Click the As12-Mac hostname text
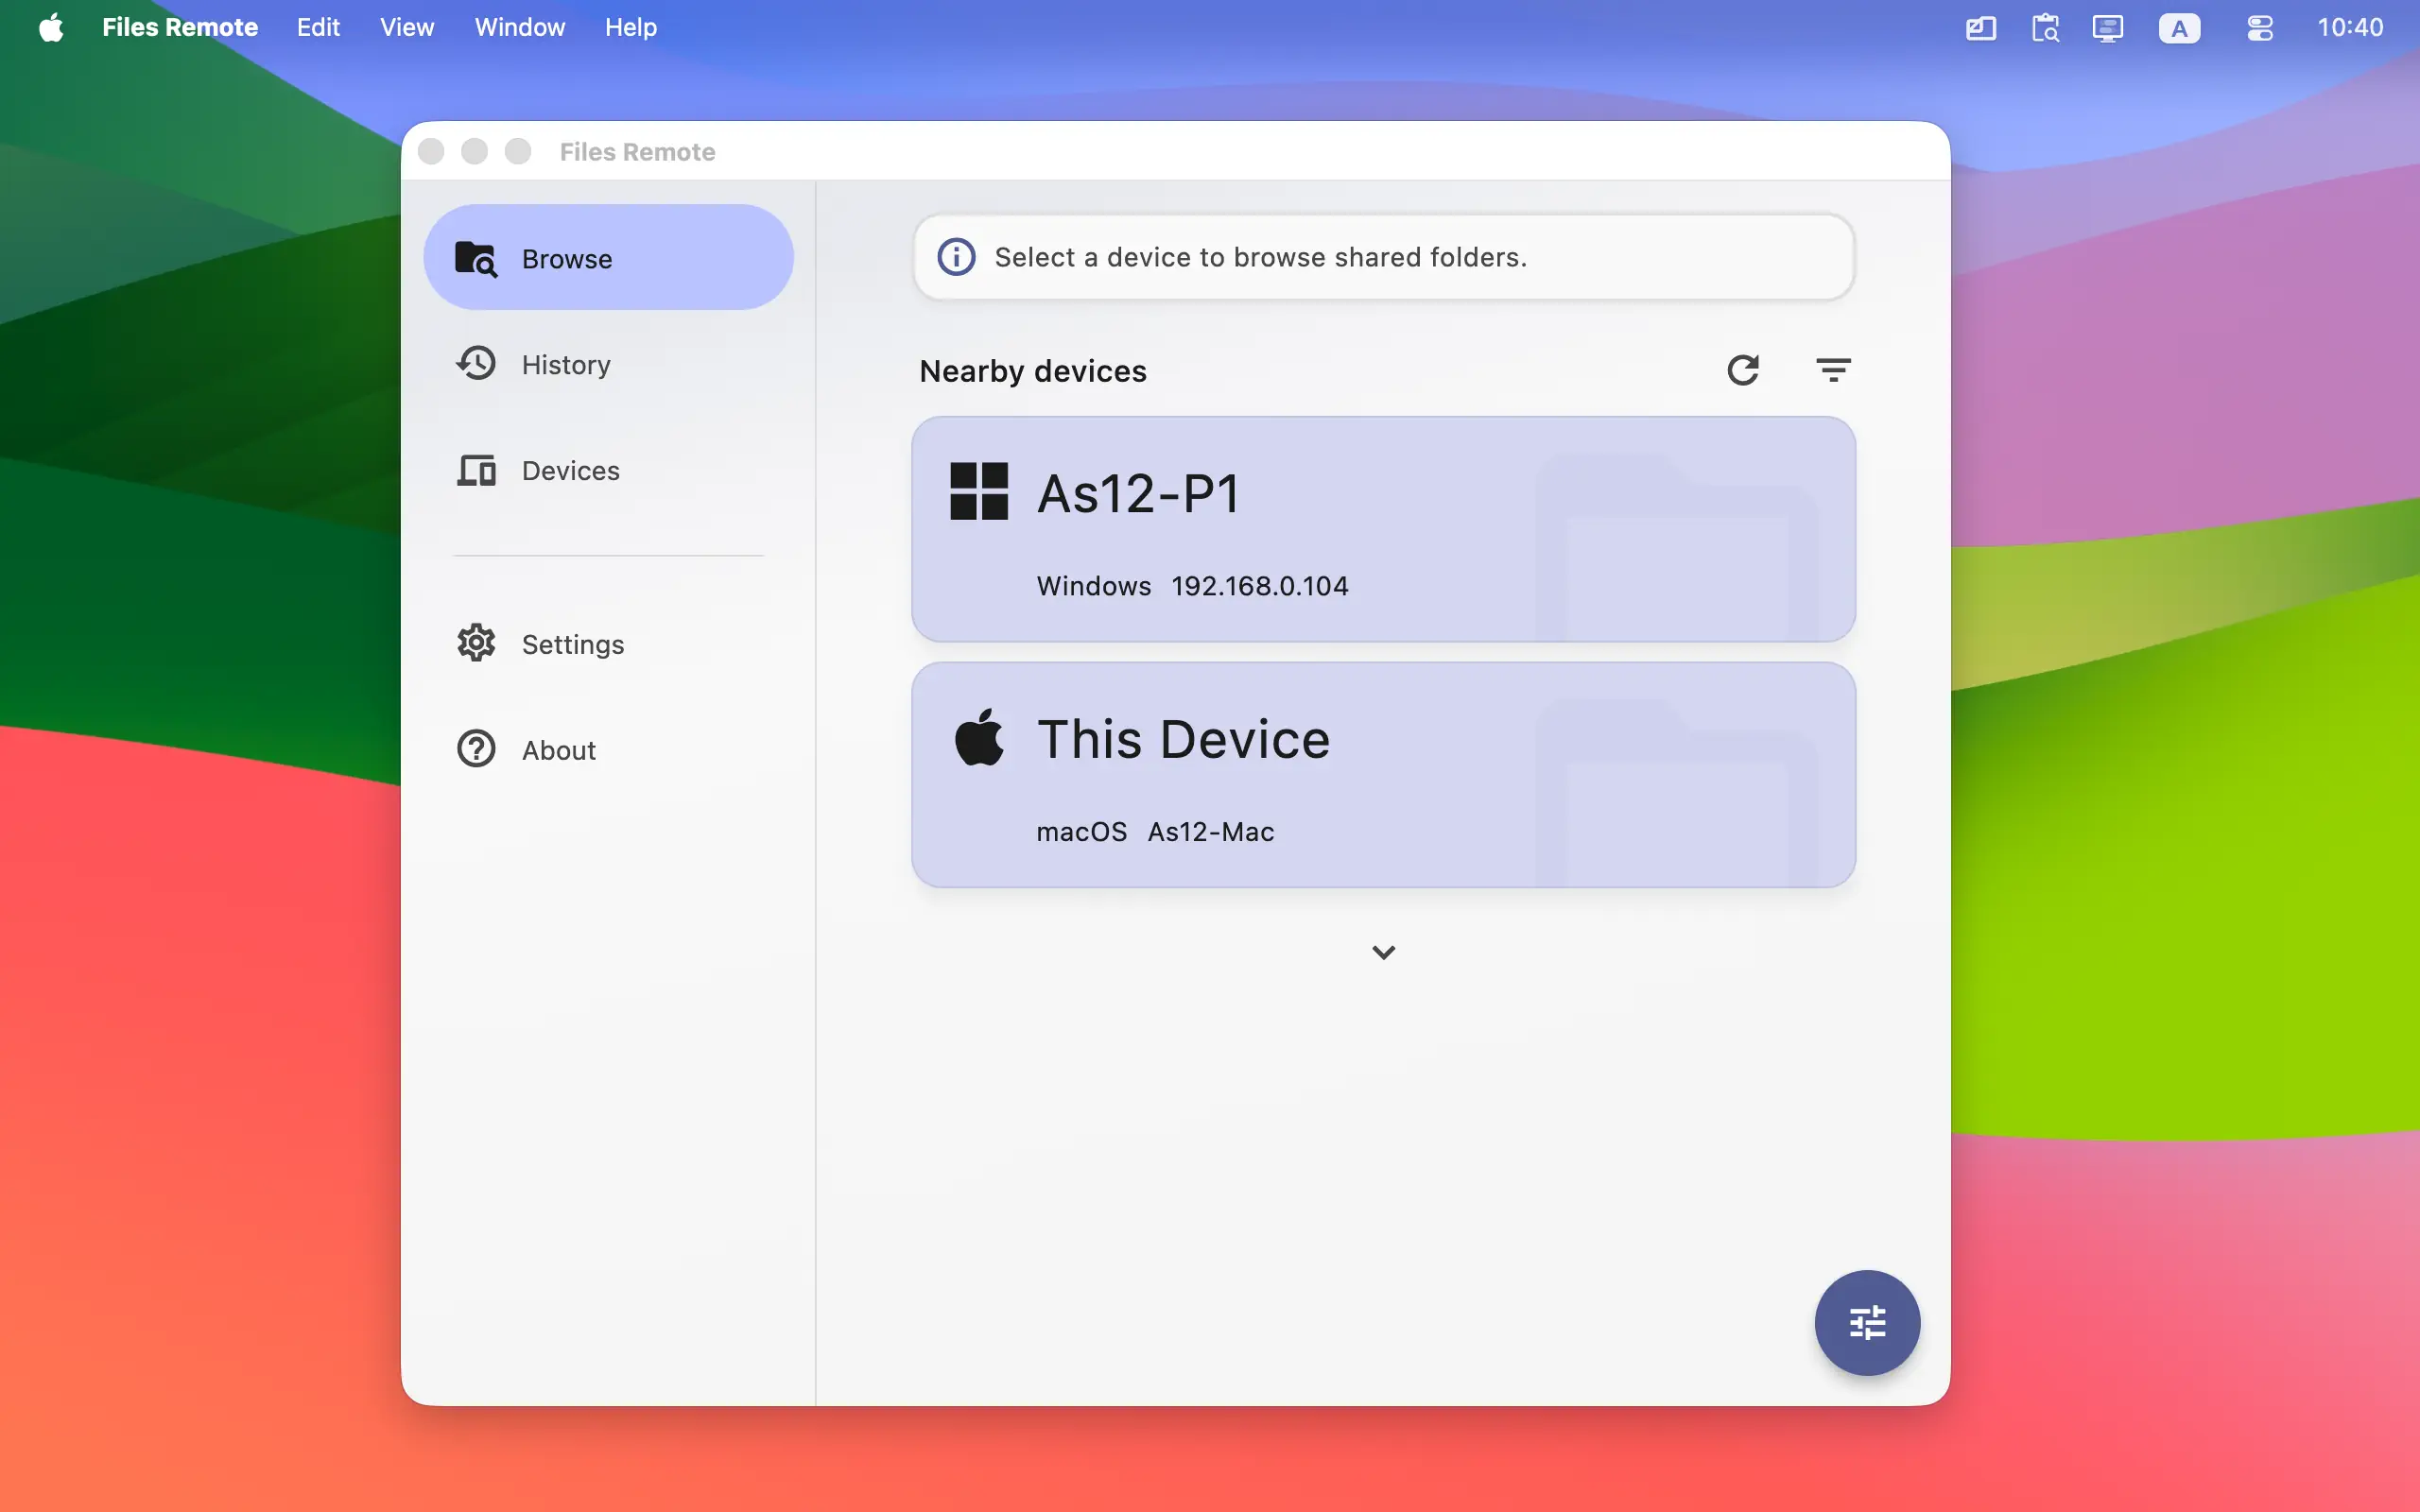Image resolution: width=2420 pixels, height=1512 pixels. pos(1211,832)
